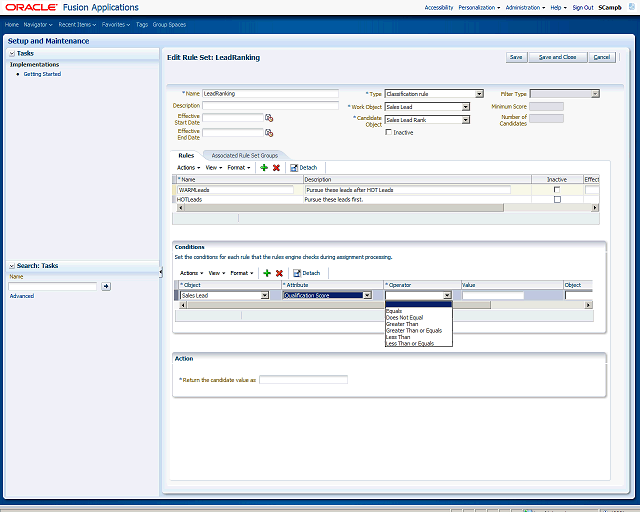
Task: Open the Work Object dropdown
Action: click(466, 107)
